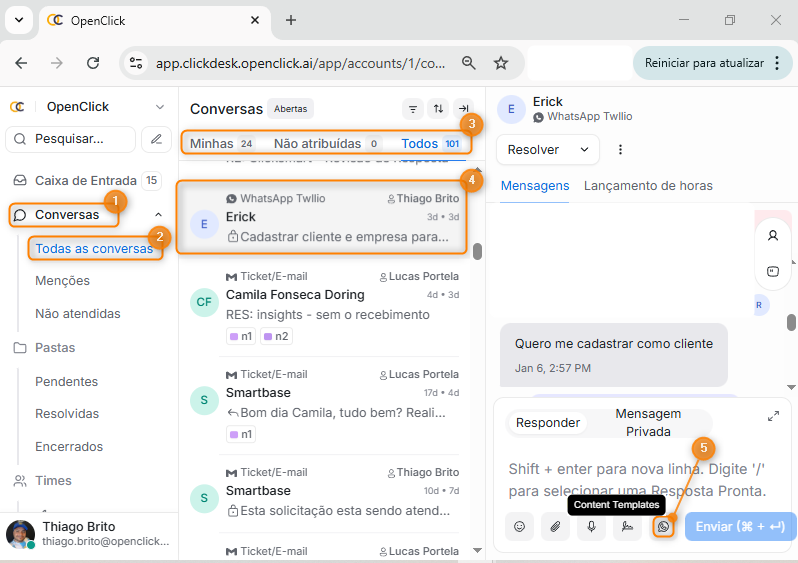Click the compose new conversation pencil icon
Image resolution: width=798 pixels, height=563 pixels.
click(x=156, y=139)
